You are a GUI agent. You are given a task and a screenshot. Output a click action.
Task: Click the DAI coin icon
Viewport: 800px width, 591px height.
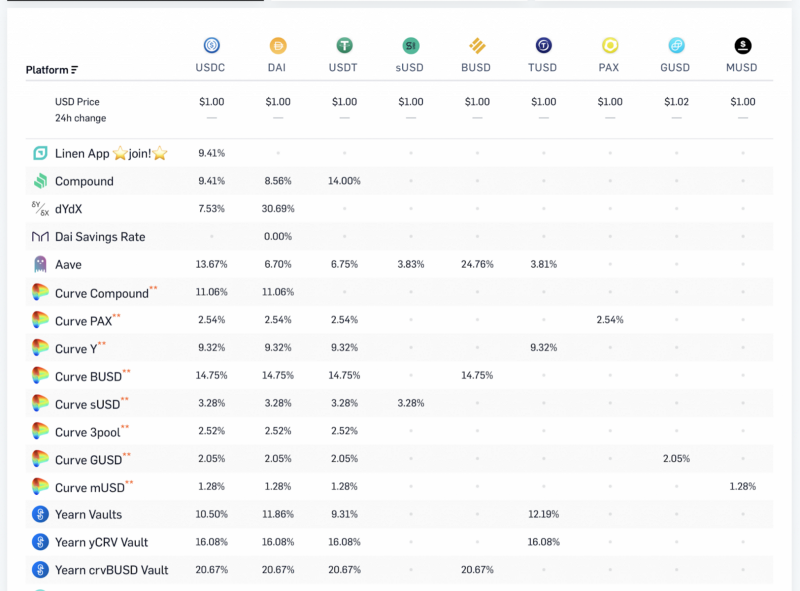click(x=278, y=45)
